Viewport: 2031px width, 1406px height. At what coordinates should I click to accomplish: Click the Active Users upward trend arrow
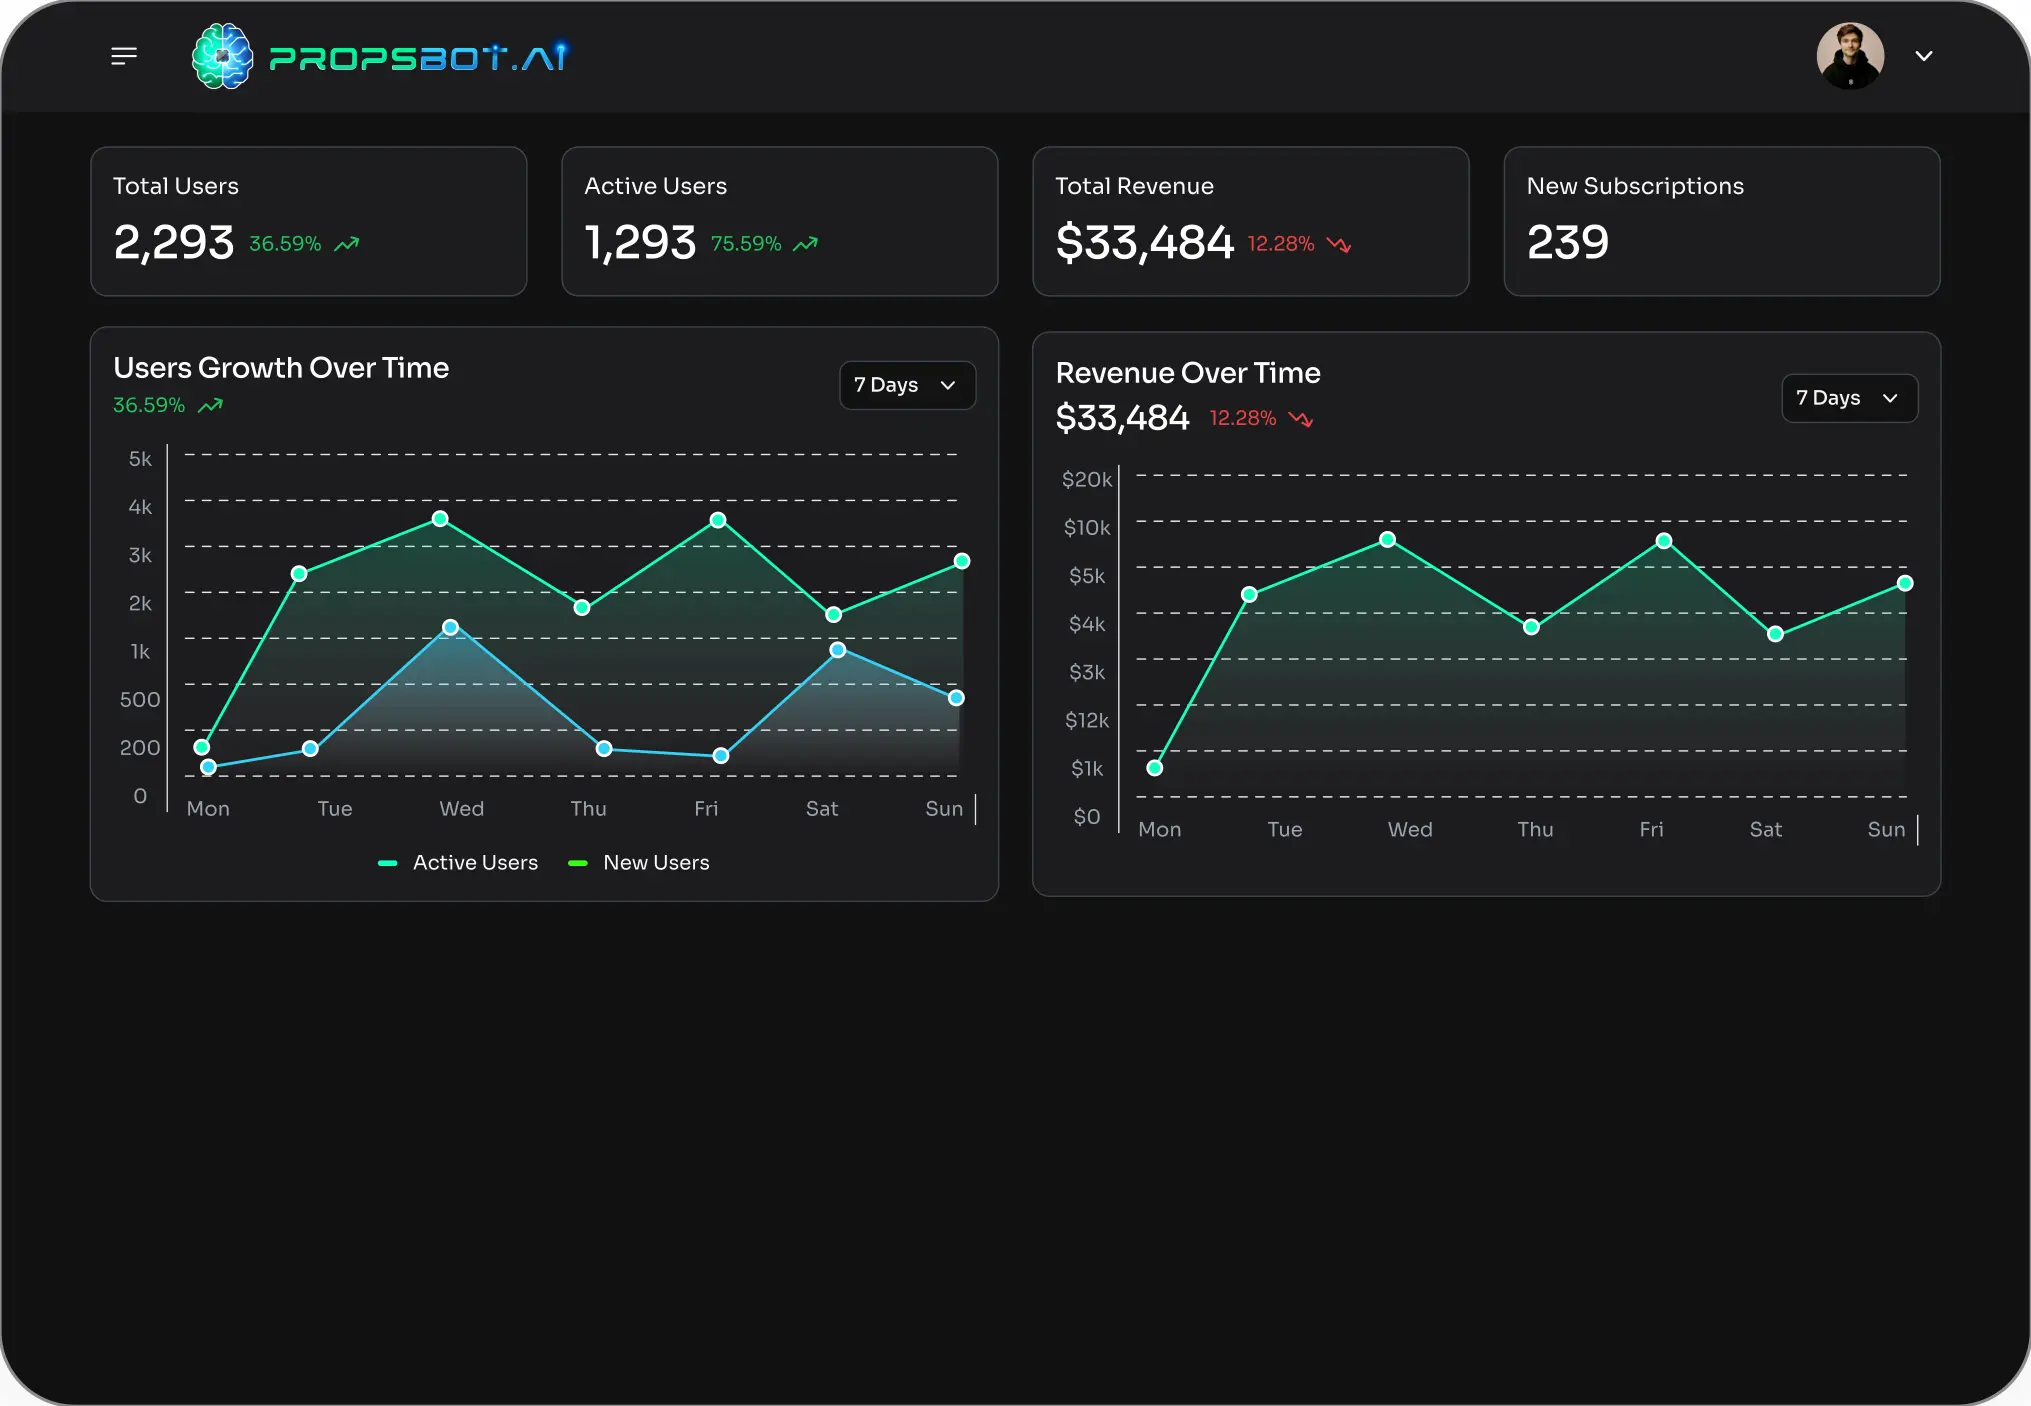click(x=805, y=244)
